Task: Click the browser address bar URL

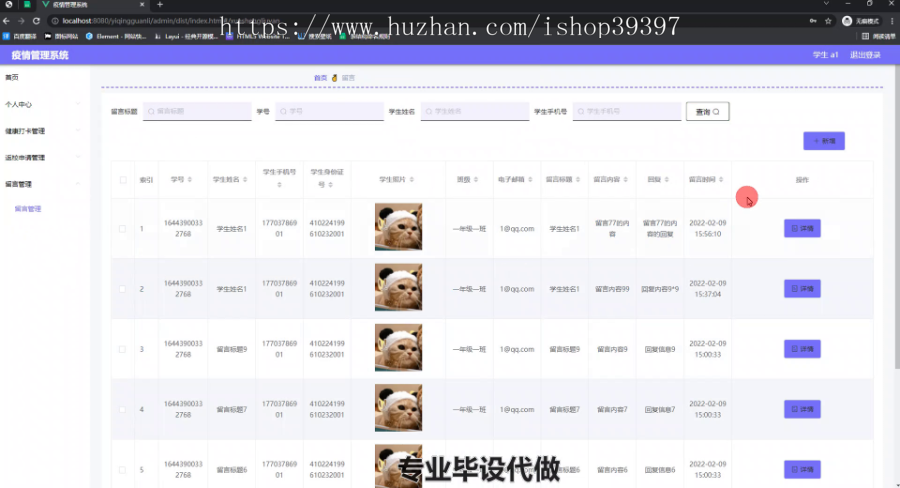Action: coord(172,21)
